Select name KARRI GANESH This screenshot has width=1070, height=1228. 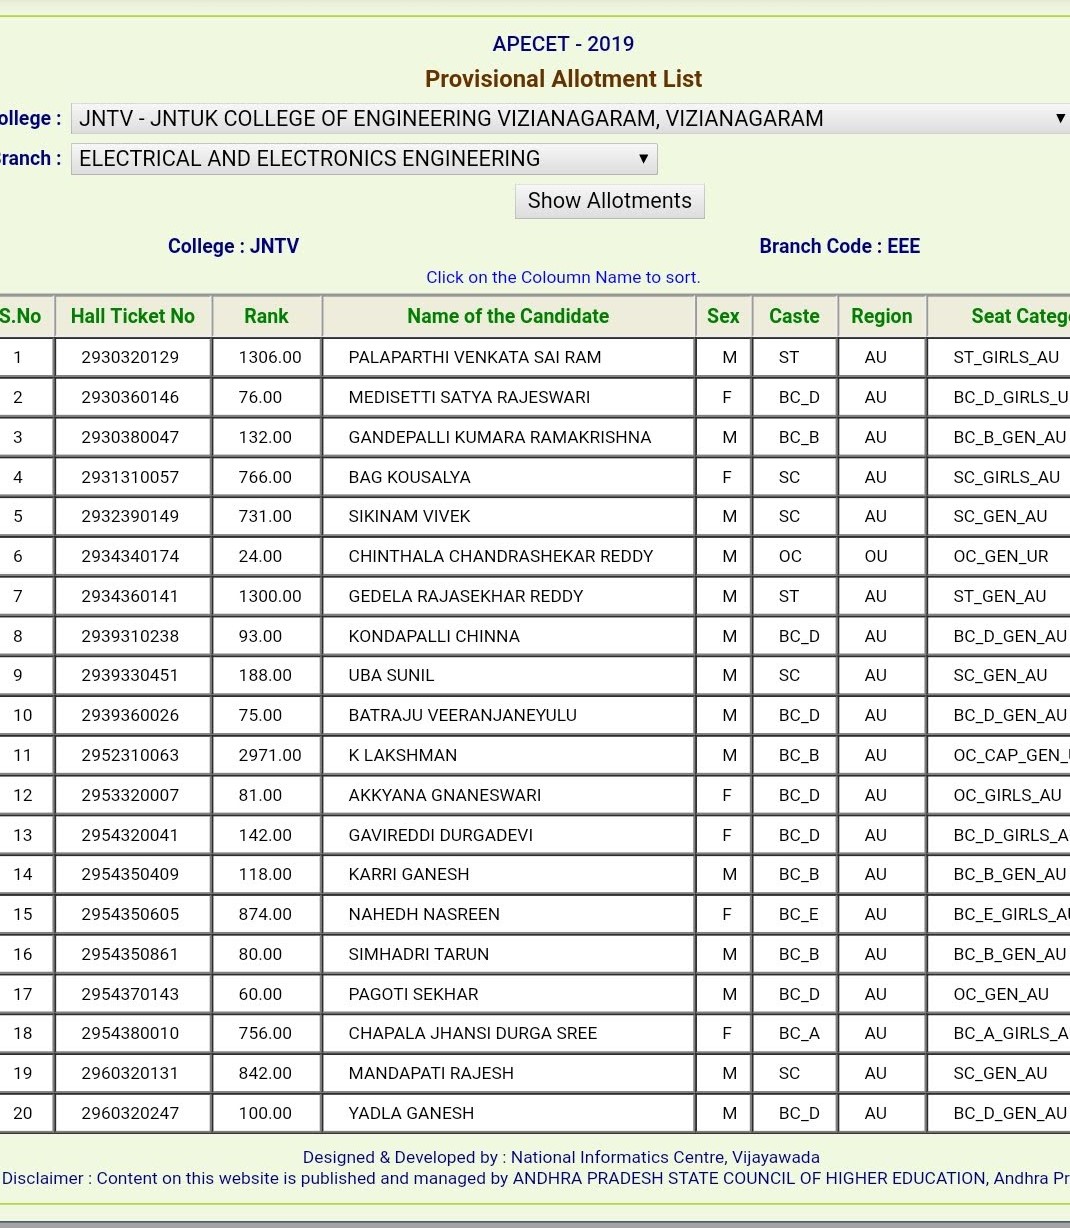tap(409, 874)
